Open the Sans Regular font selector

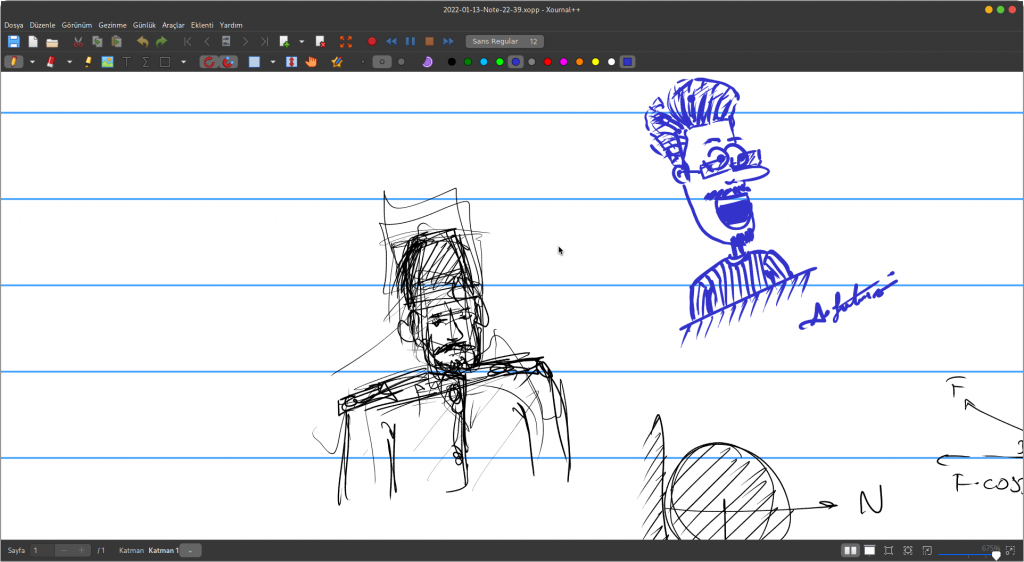click(504, 41)
